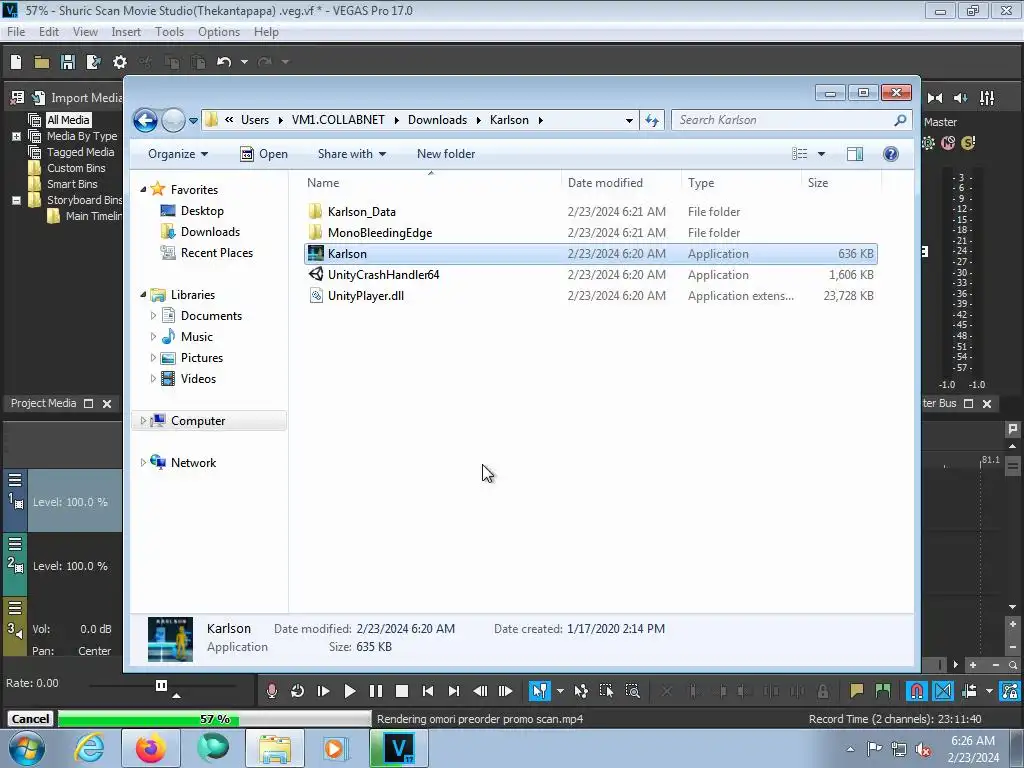Image resolution: width=1024 pixels, height=768 pixels.
Task: Click the Import Media icon
Action: 39,98
